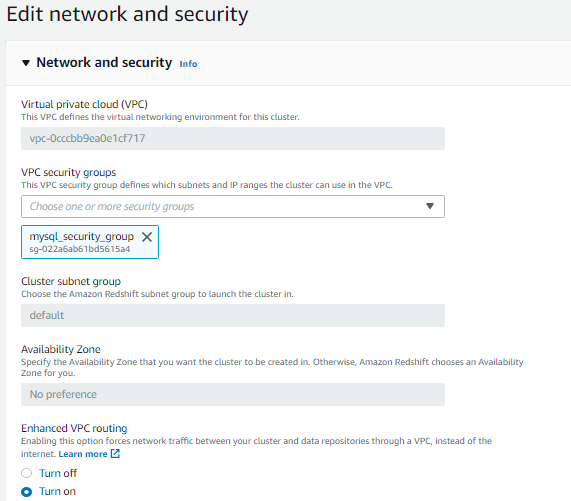Click the No preference Availability Zone field
The image size is (571, 501).
[233, 394]
